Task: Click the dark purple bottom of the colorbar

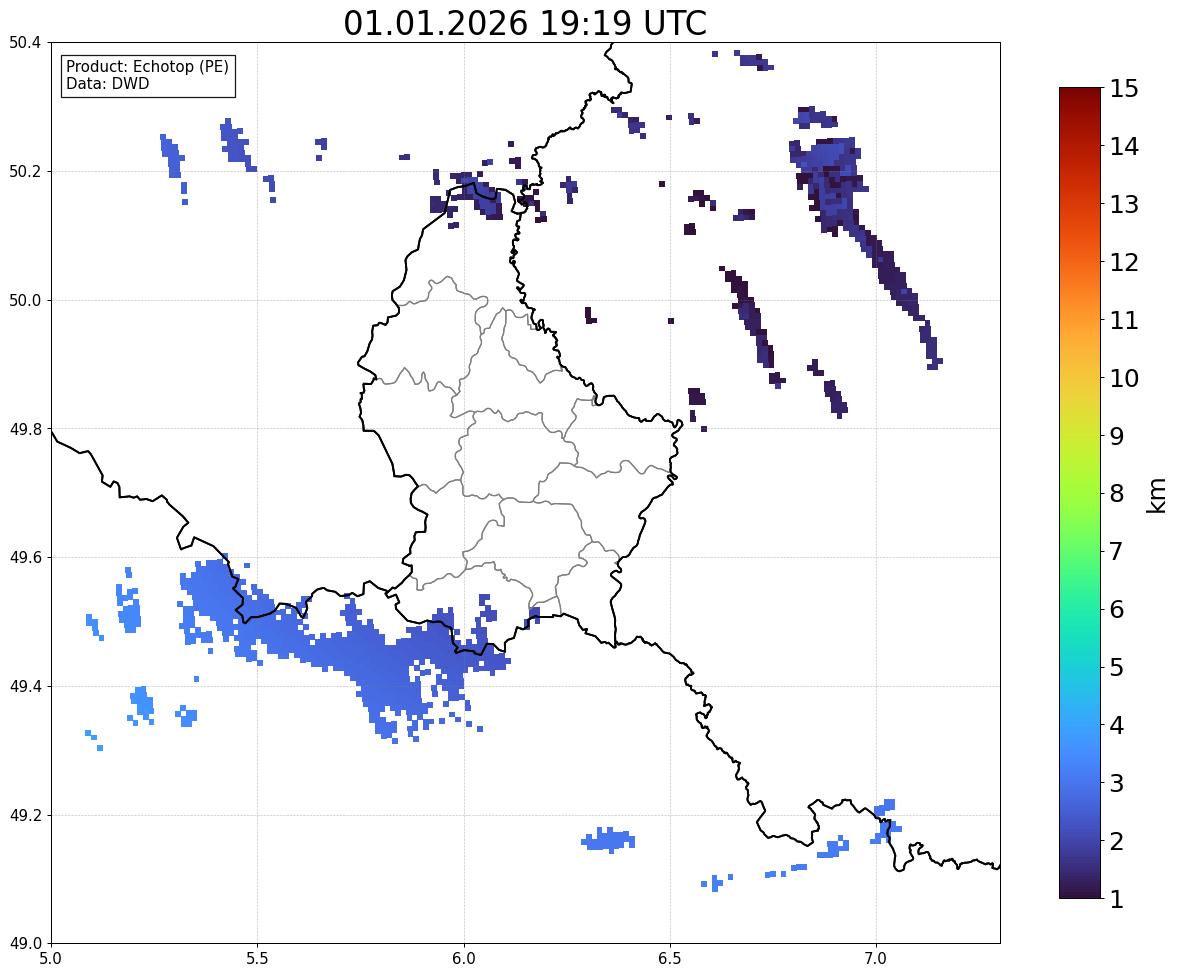Action: coord(1080,887)
